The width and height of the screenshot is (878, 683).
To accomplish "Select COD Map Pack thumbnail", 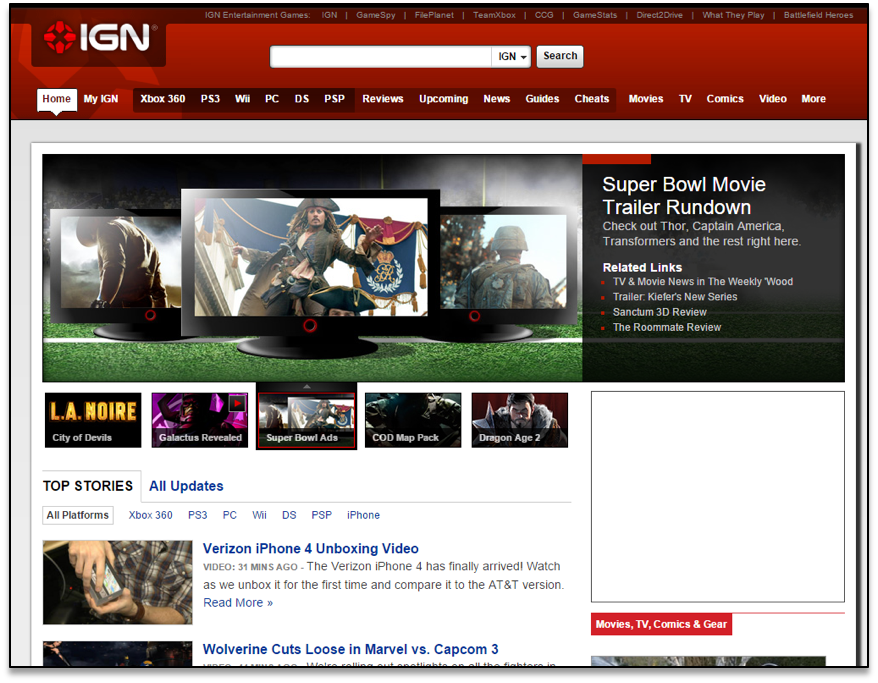I will tap(413, 420).
